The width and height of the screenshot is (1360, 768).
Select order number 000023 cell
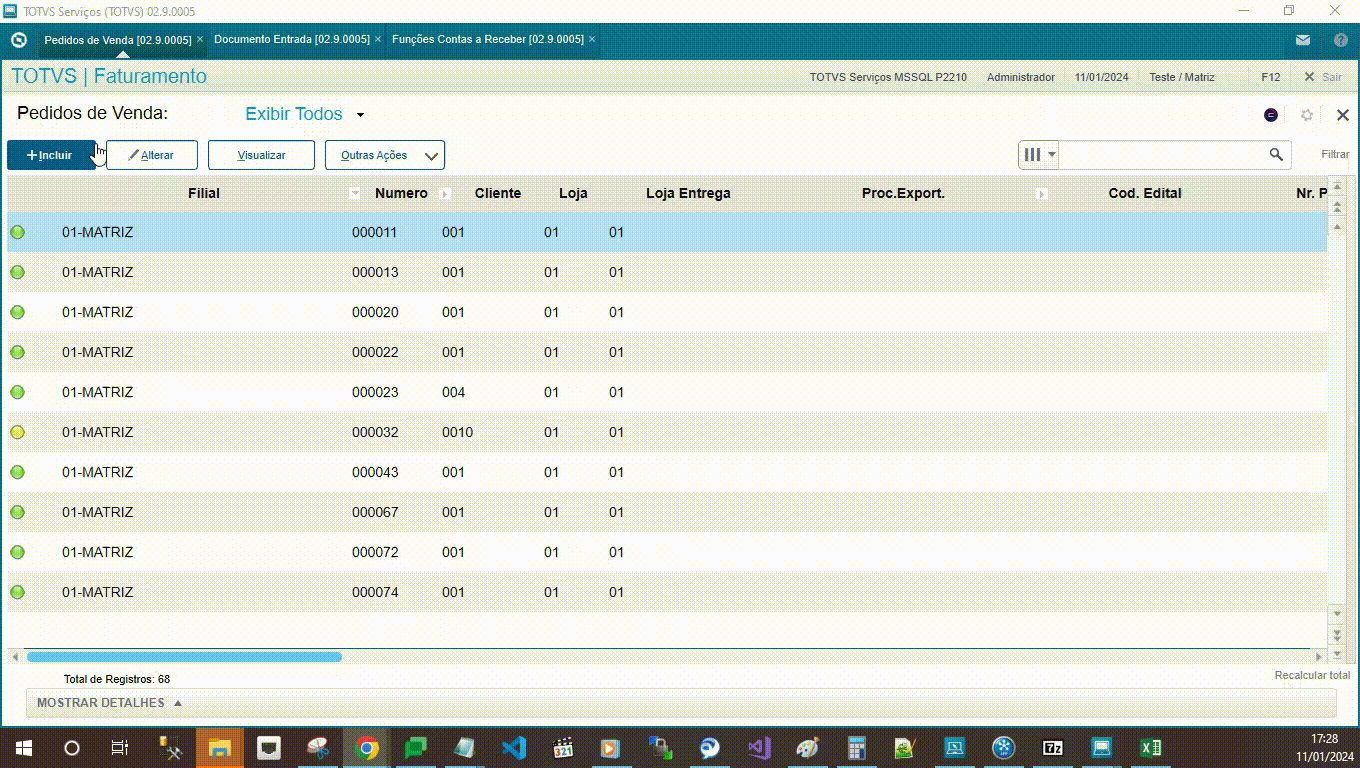(375, 392)
